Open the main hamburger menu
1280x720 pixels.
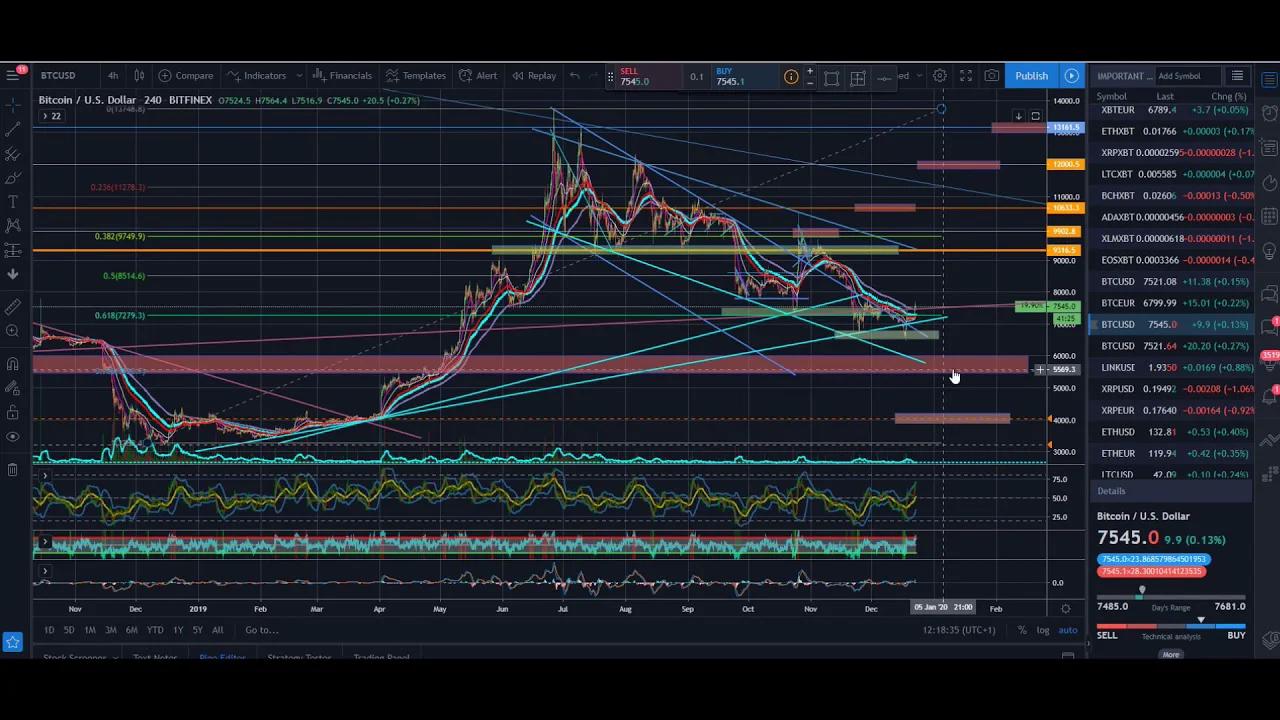coord(12,75)
